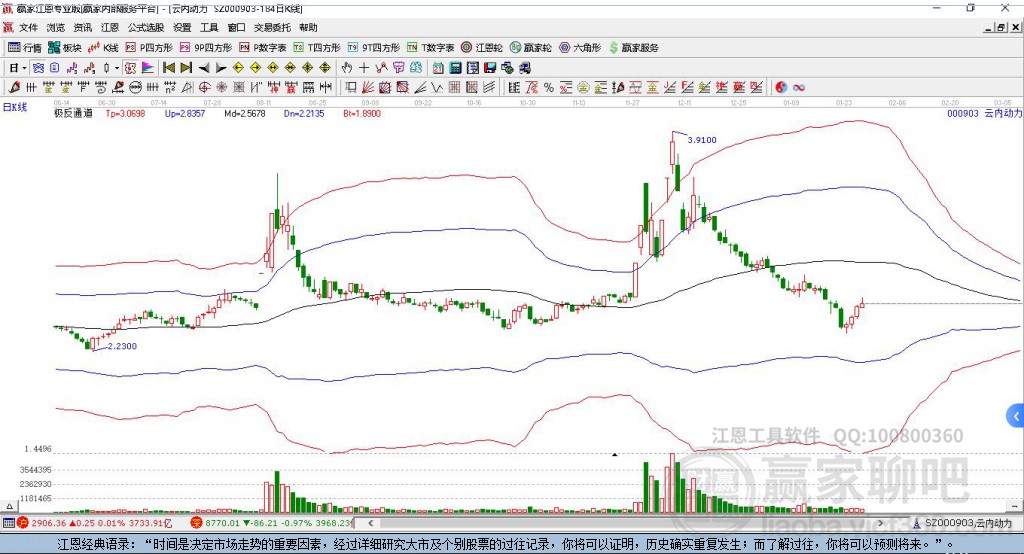Screen dimensions: 1024x554
Task: Expand the blue side panel arrow
Action: (x=1016, y=416)
